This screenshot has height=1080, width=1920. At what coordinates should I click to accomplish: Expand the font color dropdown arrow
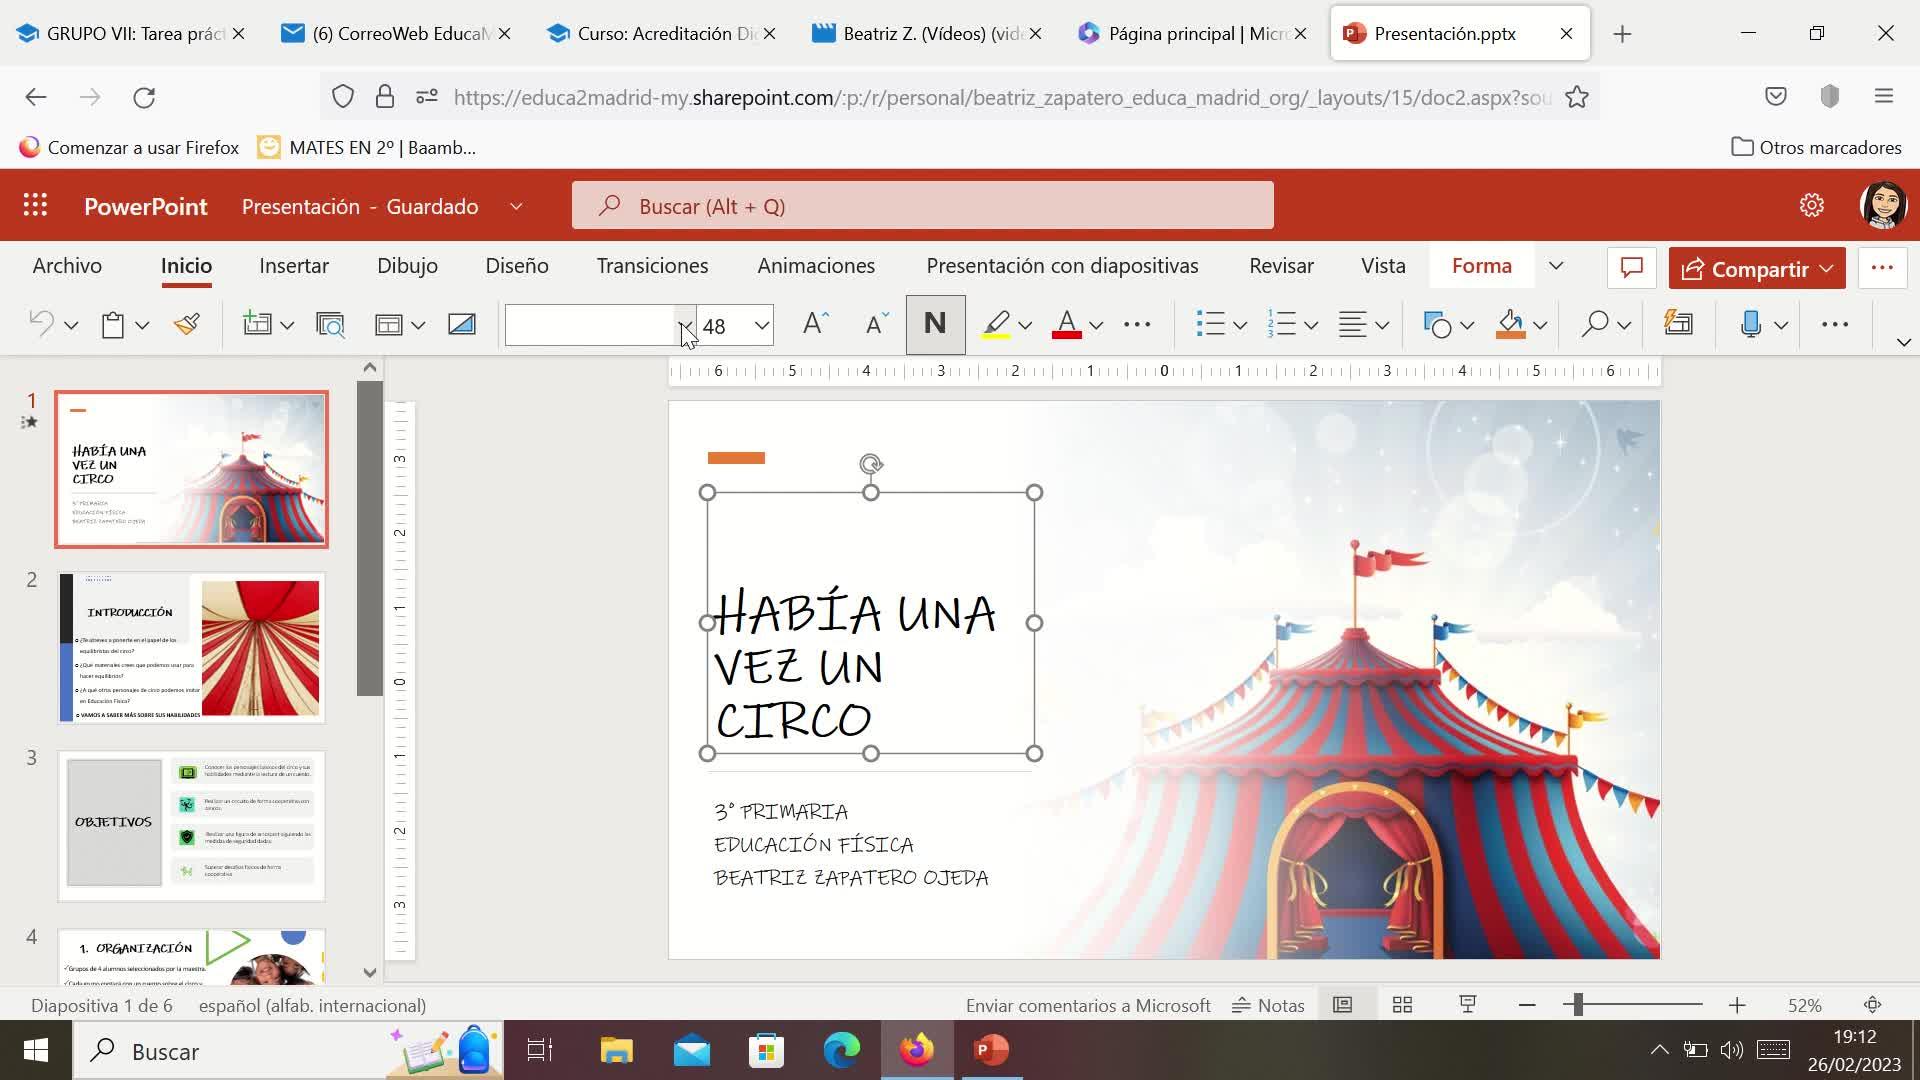pos(1096,325)
